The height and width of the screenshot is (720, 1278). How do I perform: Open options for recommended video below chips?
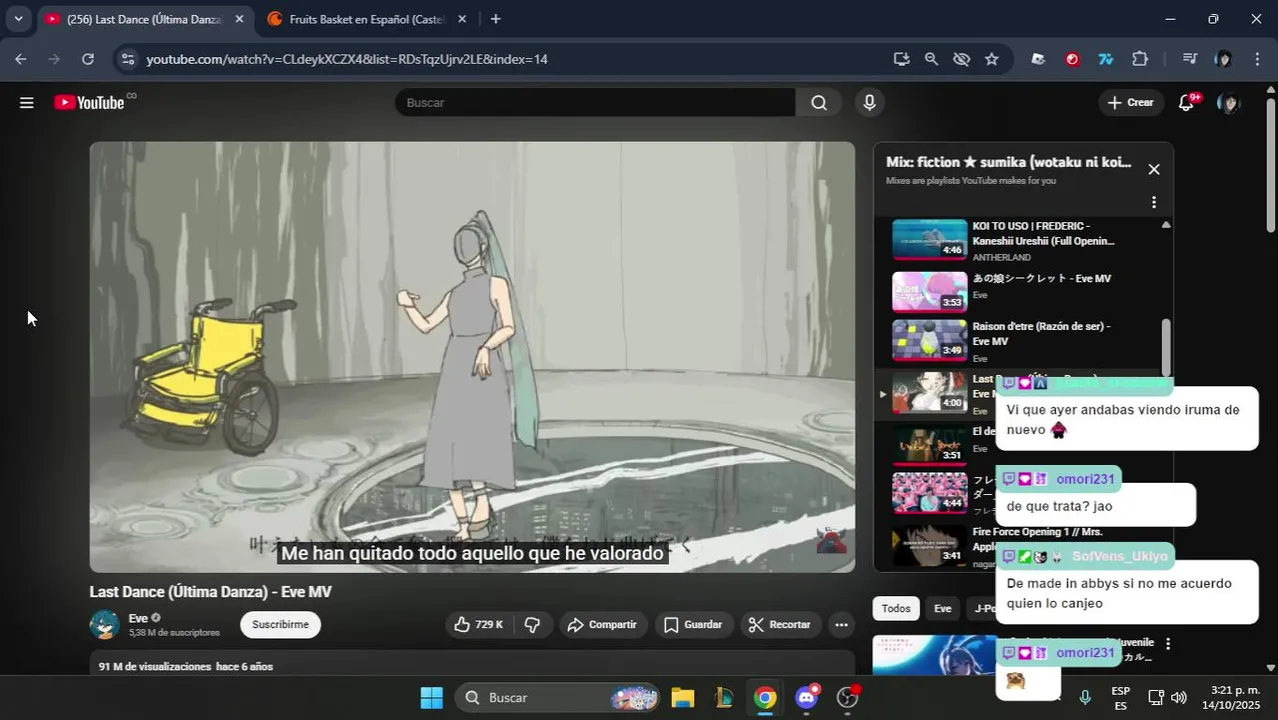coord(1167,644)
